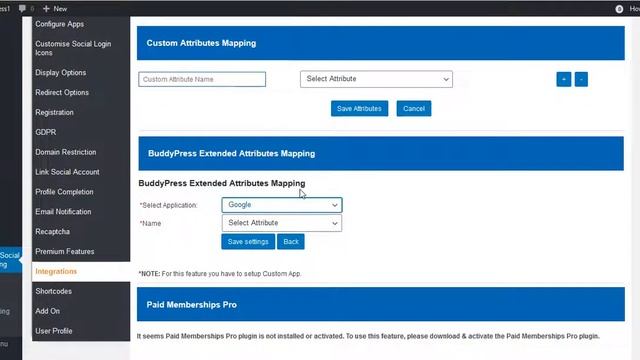Viewport: 640px width, 360px height.
Task: Open the custom Select Attribute dropdown
Action: [x=376, y=79]
